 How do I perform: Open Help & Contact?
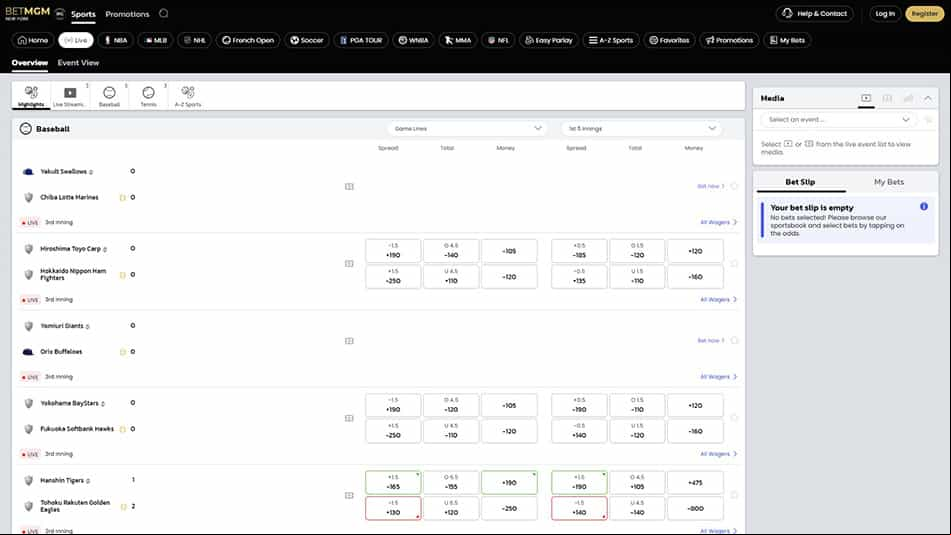(x=815, y=13)
